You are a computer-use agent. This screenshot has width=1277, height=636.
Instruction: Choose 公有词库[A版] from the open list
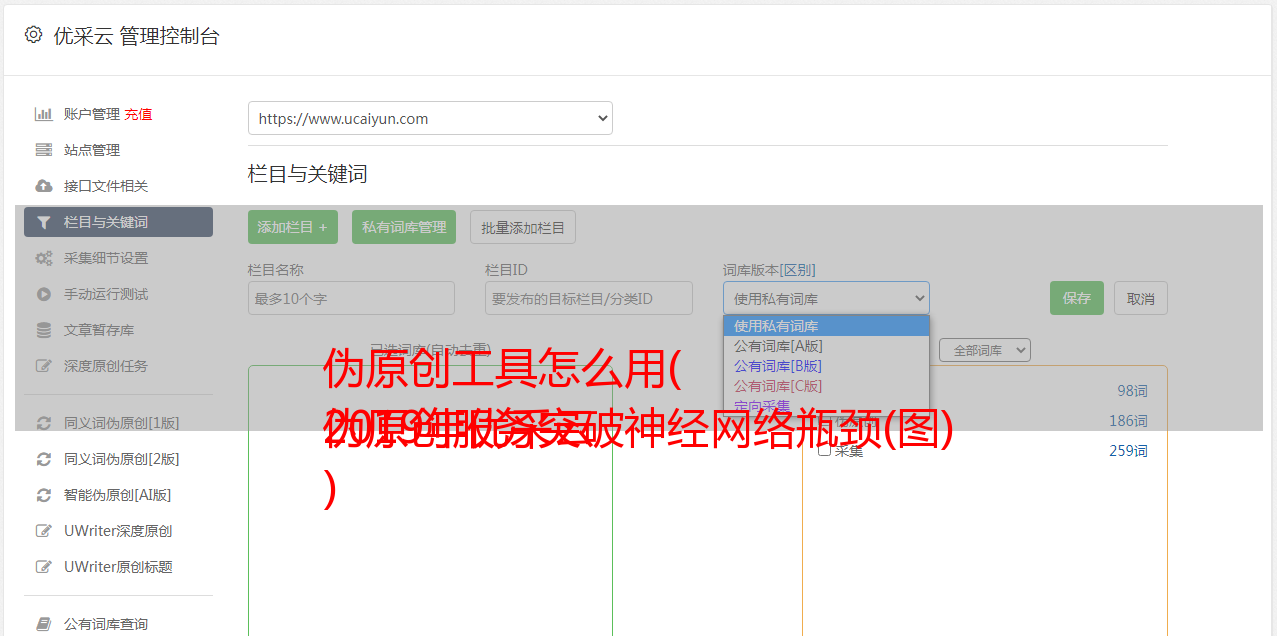[x=826, y=346]
